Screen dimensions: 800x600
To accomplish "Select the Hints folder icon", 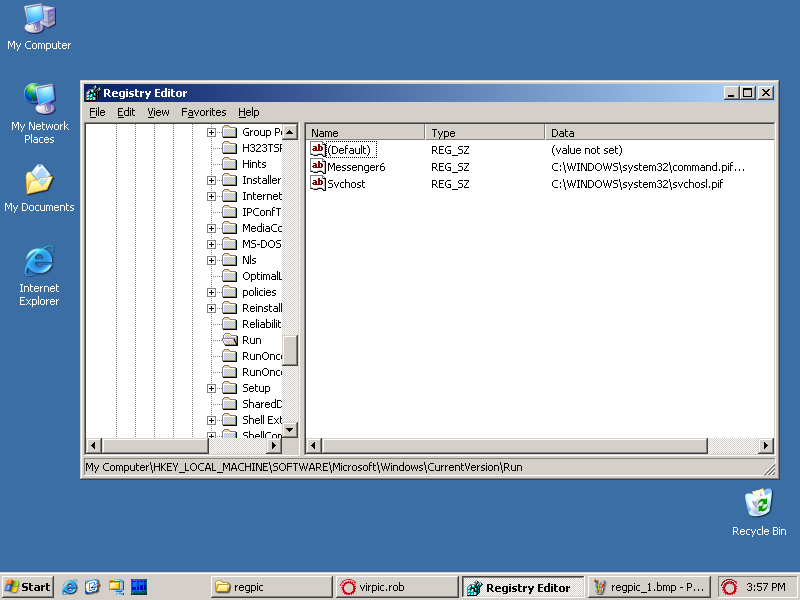I will point(230,164).
